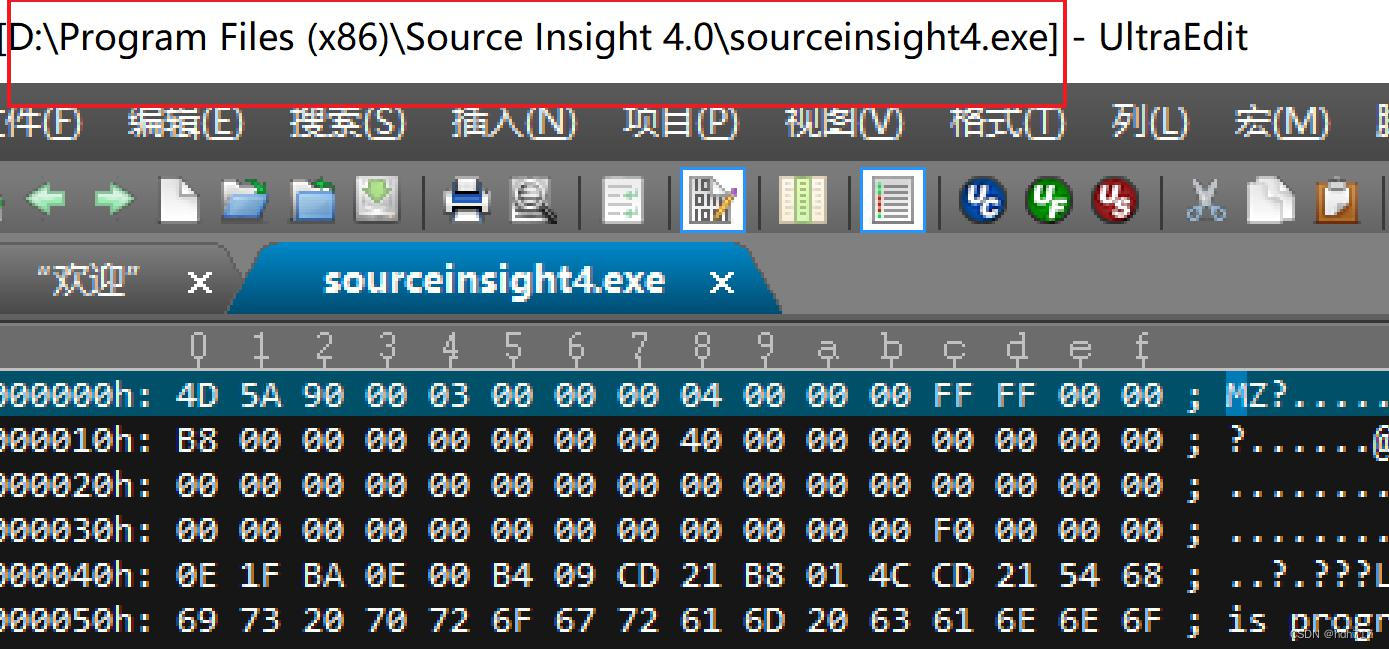Click byte 63 in row 000050h
1389x649 pixels.
coord(889,620)
